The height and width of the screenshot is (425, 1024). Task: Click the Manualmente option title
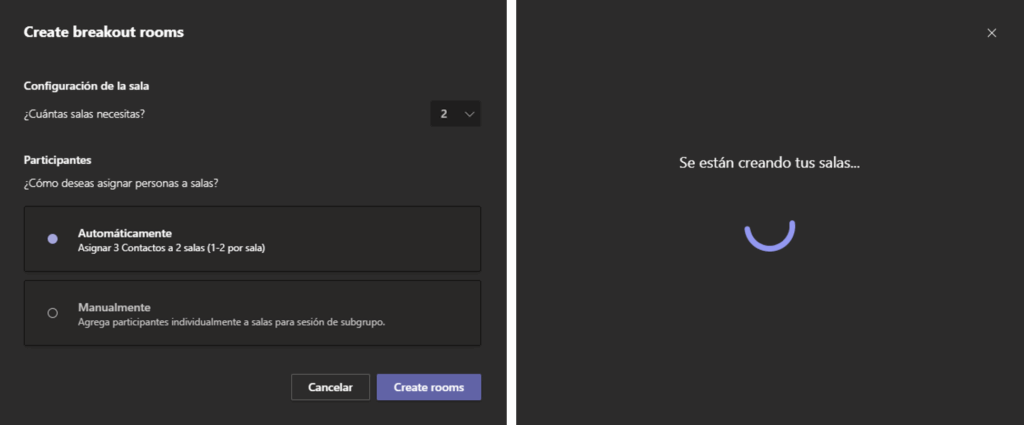pyautogui.click(x=114, y=307)
